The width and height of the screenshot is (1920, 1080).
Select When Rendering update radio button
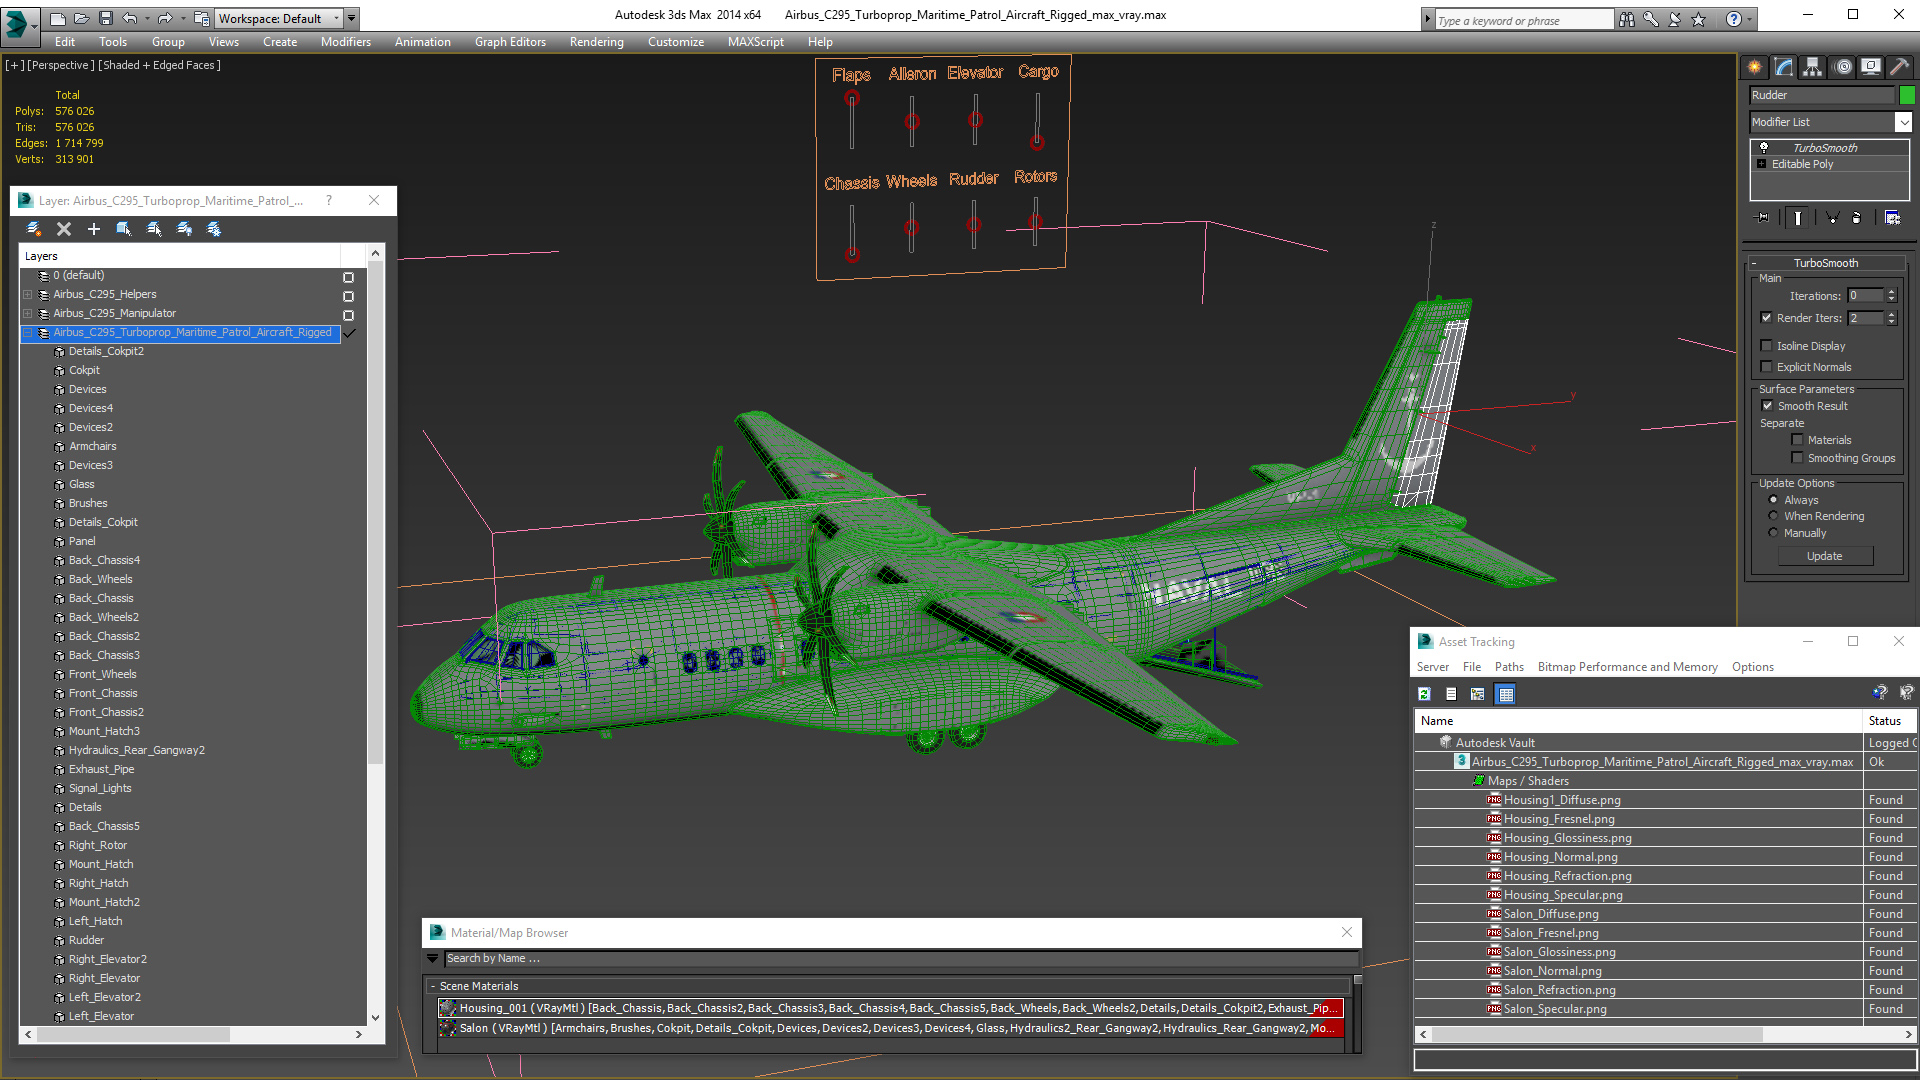pyautogui.click(x=1774, y=516)
